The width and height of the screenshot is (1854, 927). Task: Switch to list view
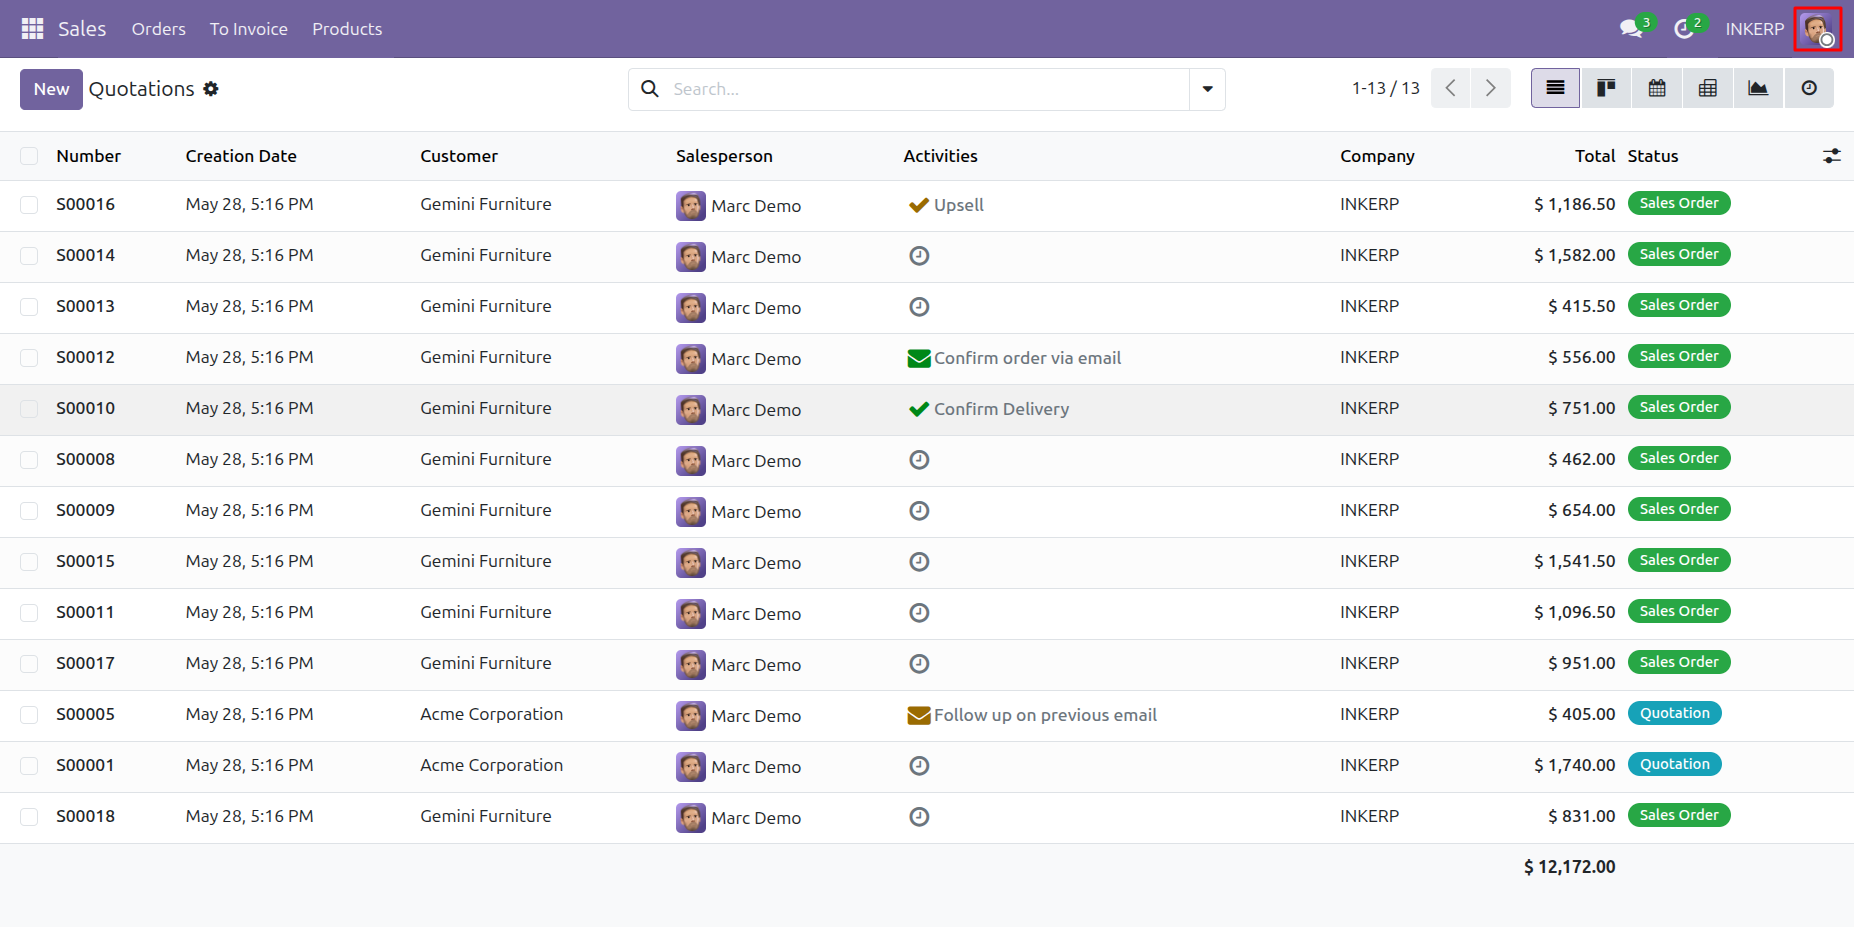1555,88
